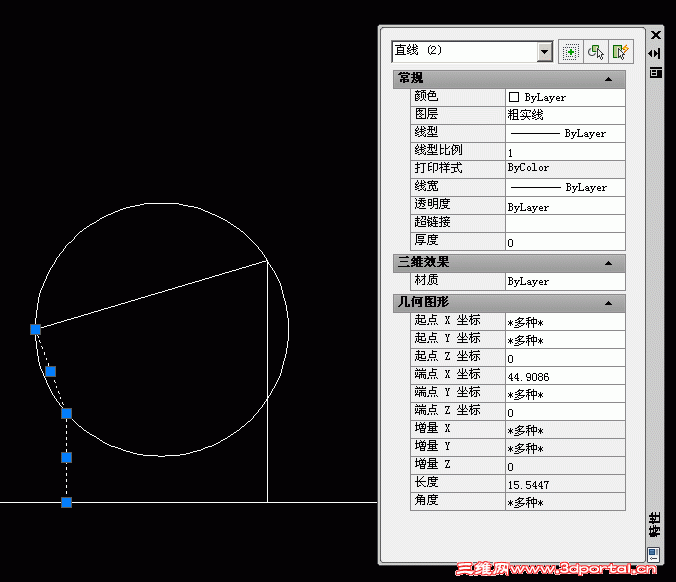
Task: Click the midpoint grip of the short diagonal line
Action: coord(50,371)
